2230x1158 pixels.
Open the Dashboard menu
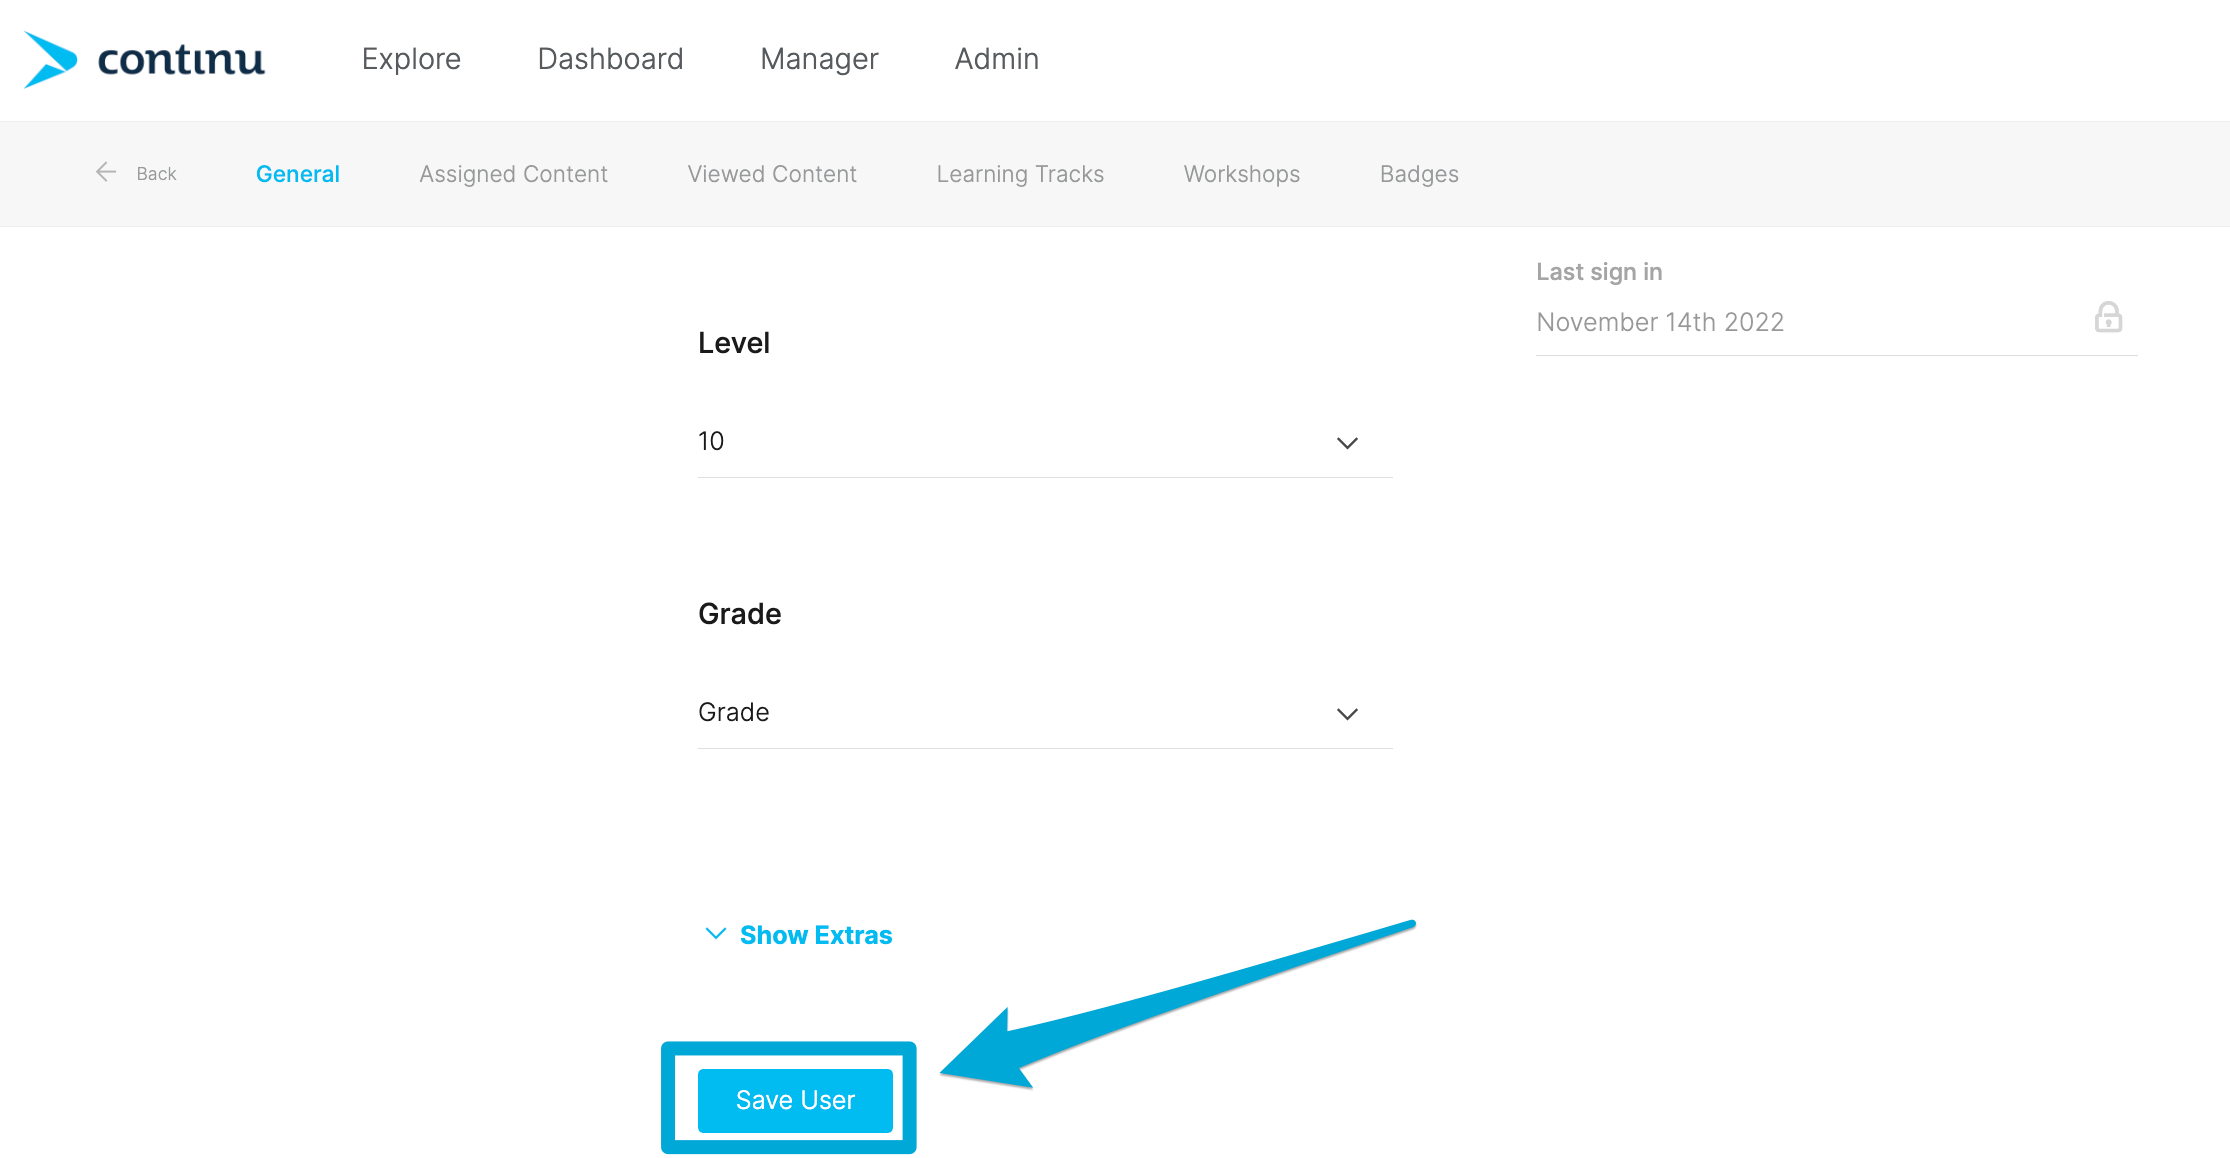point(610,59)
